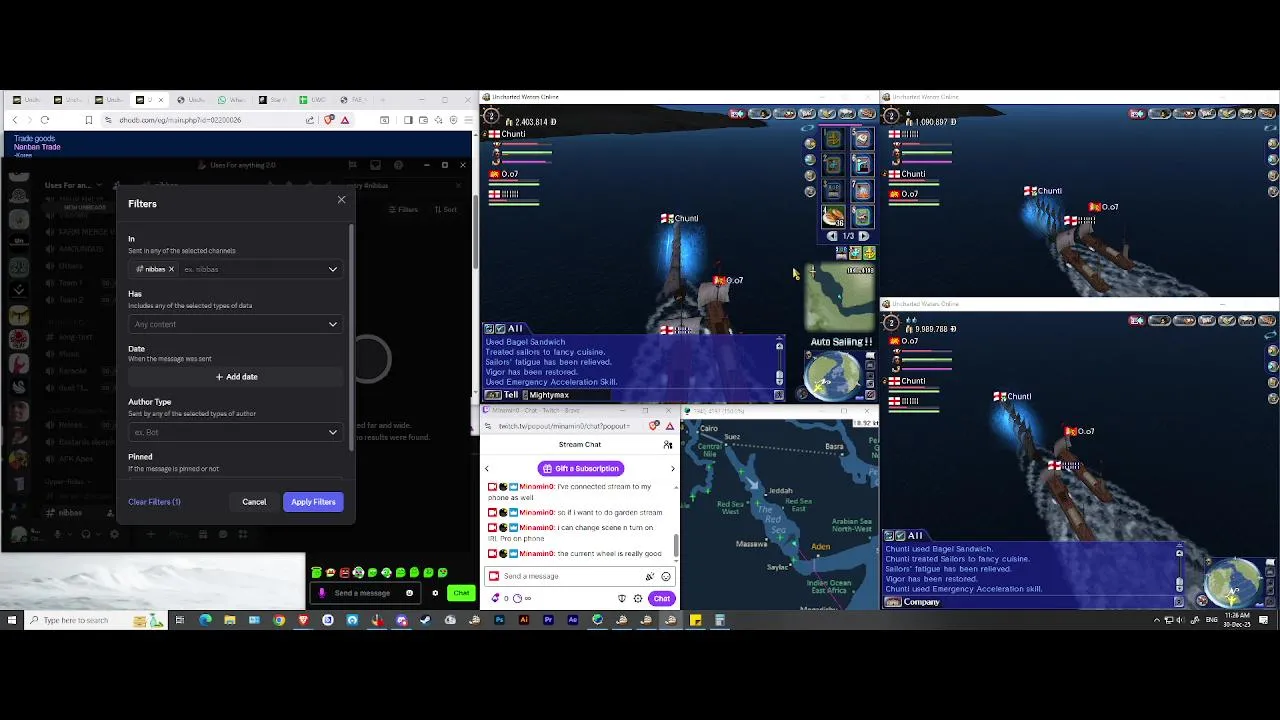The image size is (1280, 720).
Task: Open Sticky Notes from the taskbar
Action: point(695,620)
